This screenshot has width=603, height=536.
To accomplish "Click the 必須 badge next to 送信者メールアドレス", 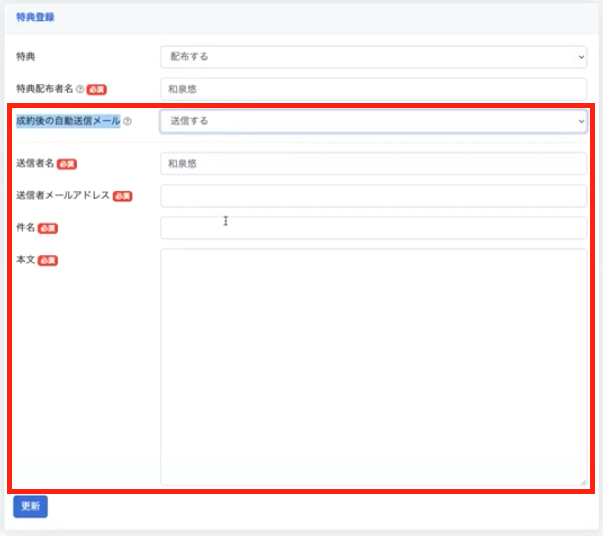I will point(122,196).
